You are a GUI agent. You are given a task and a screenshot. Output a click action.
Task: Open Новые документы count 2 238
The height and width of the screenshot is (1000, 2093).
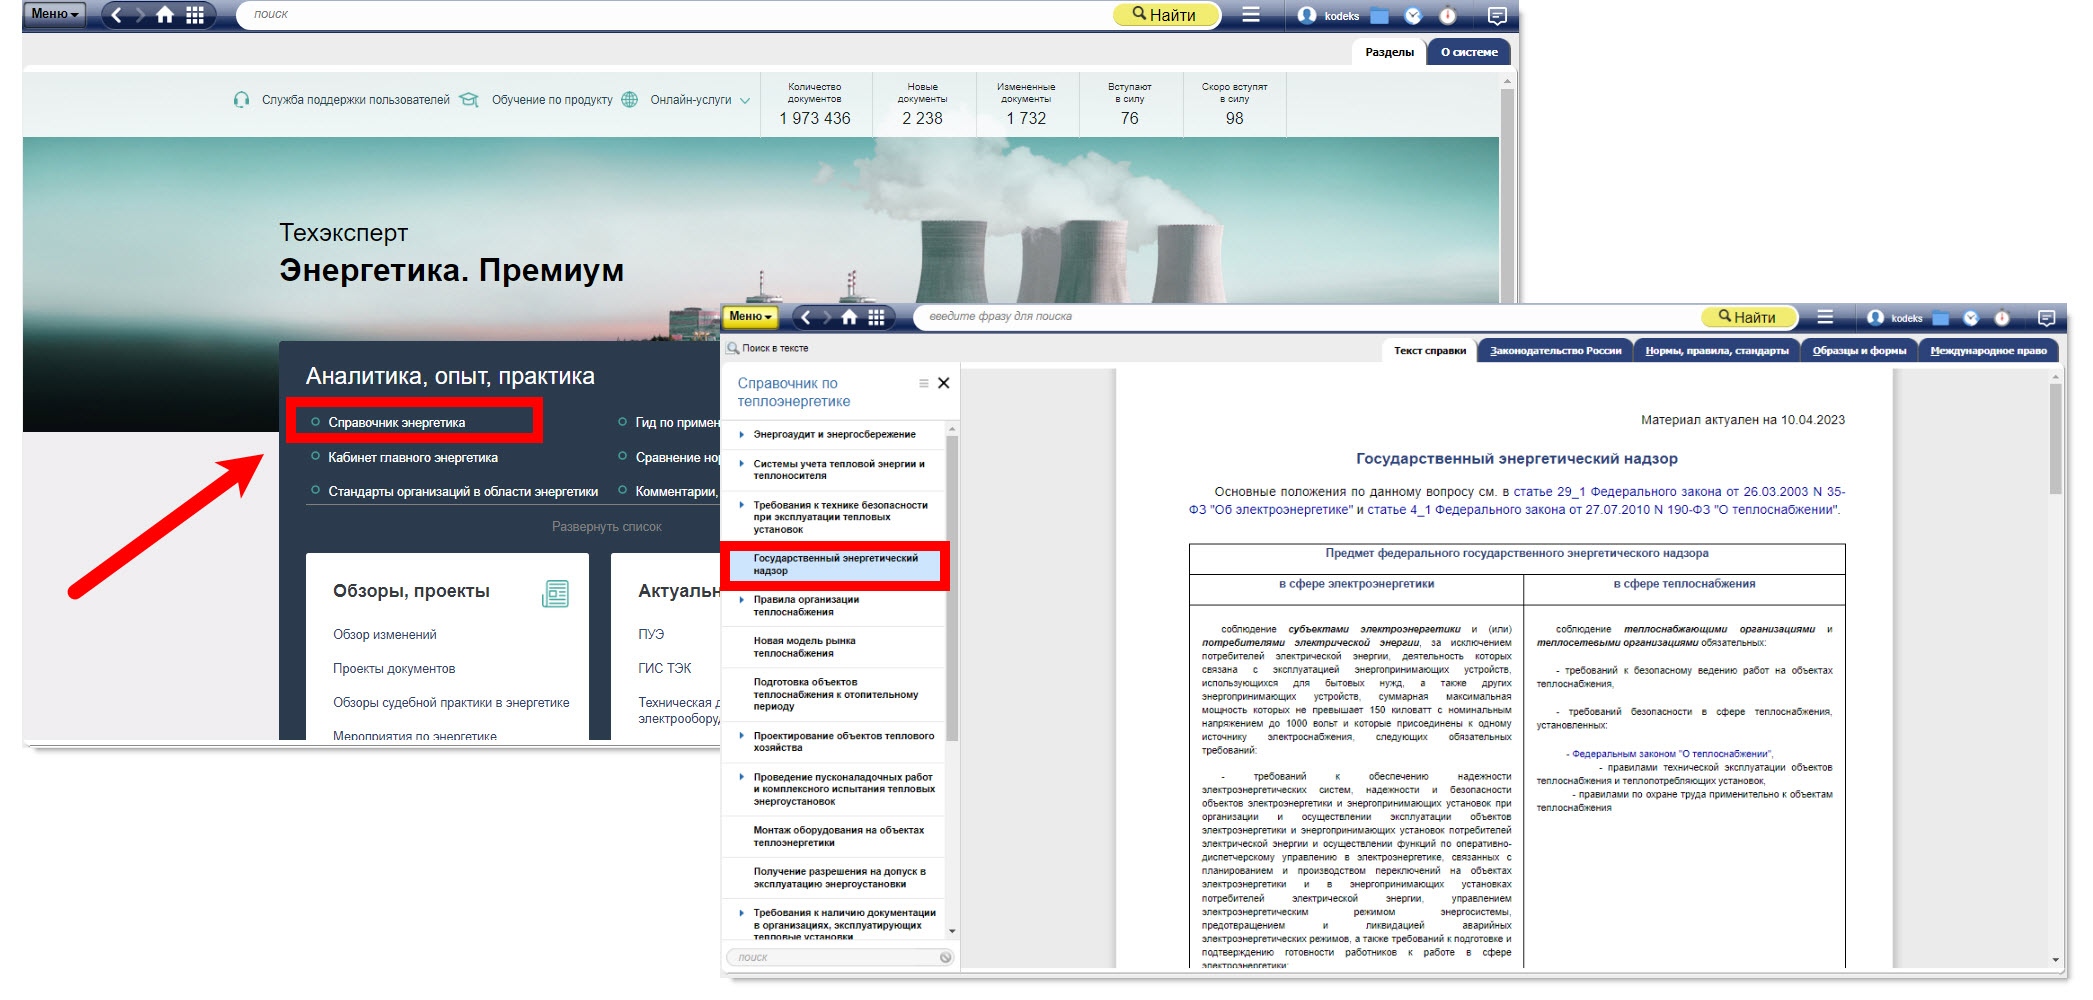[922, 105]
